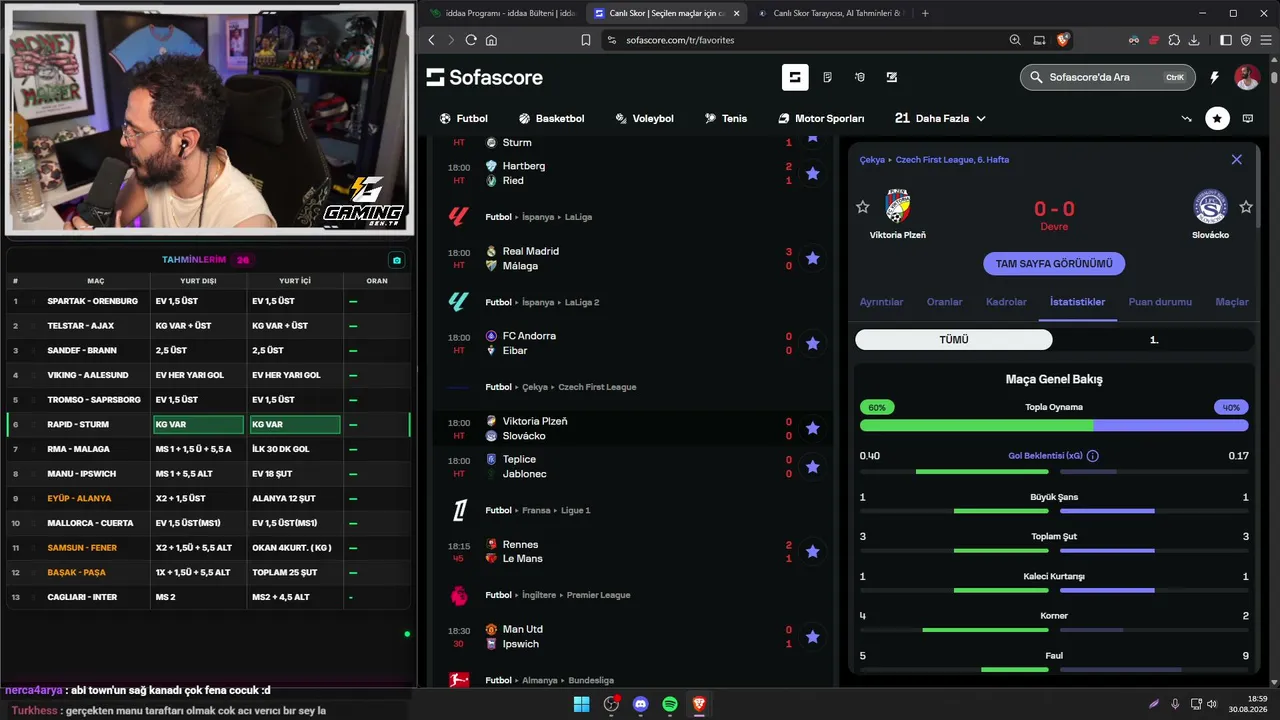1280x720 pixels.
Task: Select the TÜMÜ period filter
Action: (954, 340)
